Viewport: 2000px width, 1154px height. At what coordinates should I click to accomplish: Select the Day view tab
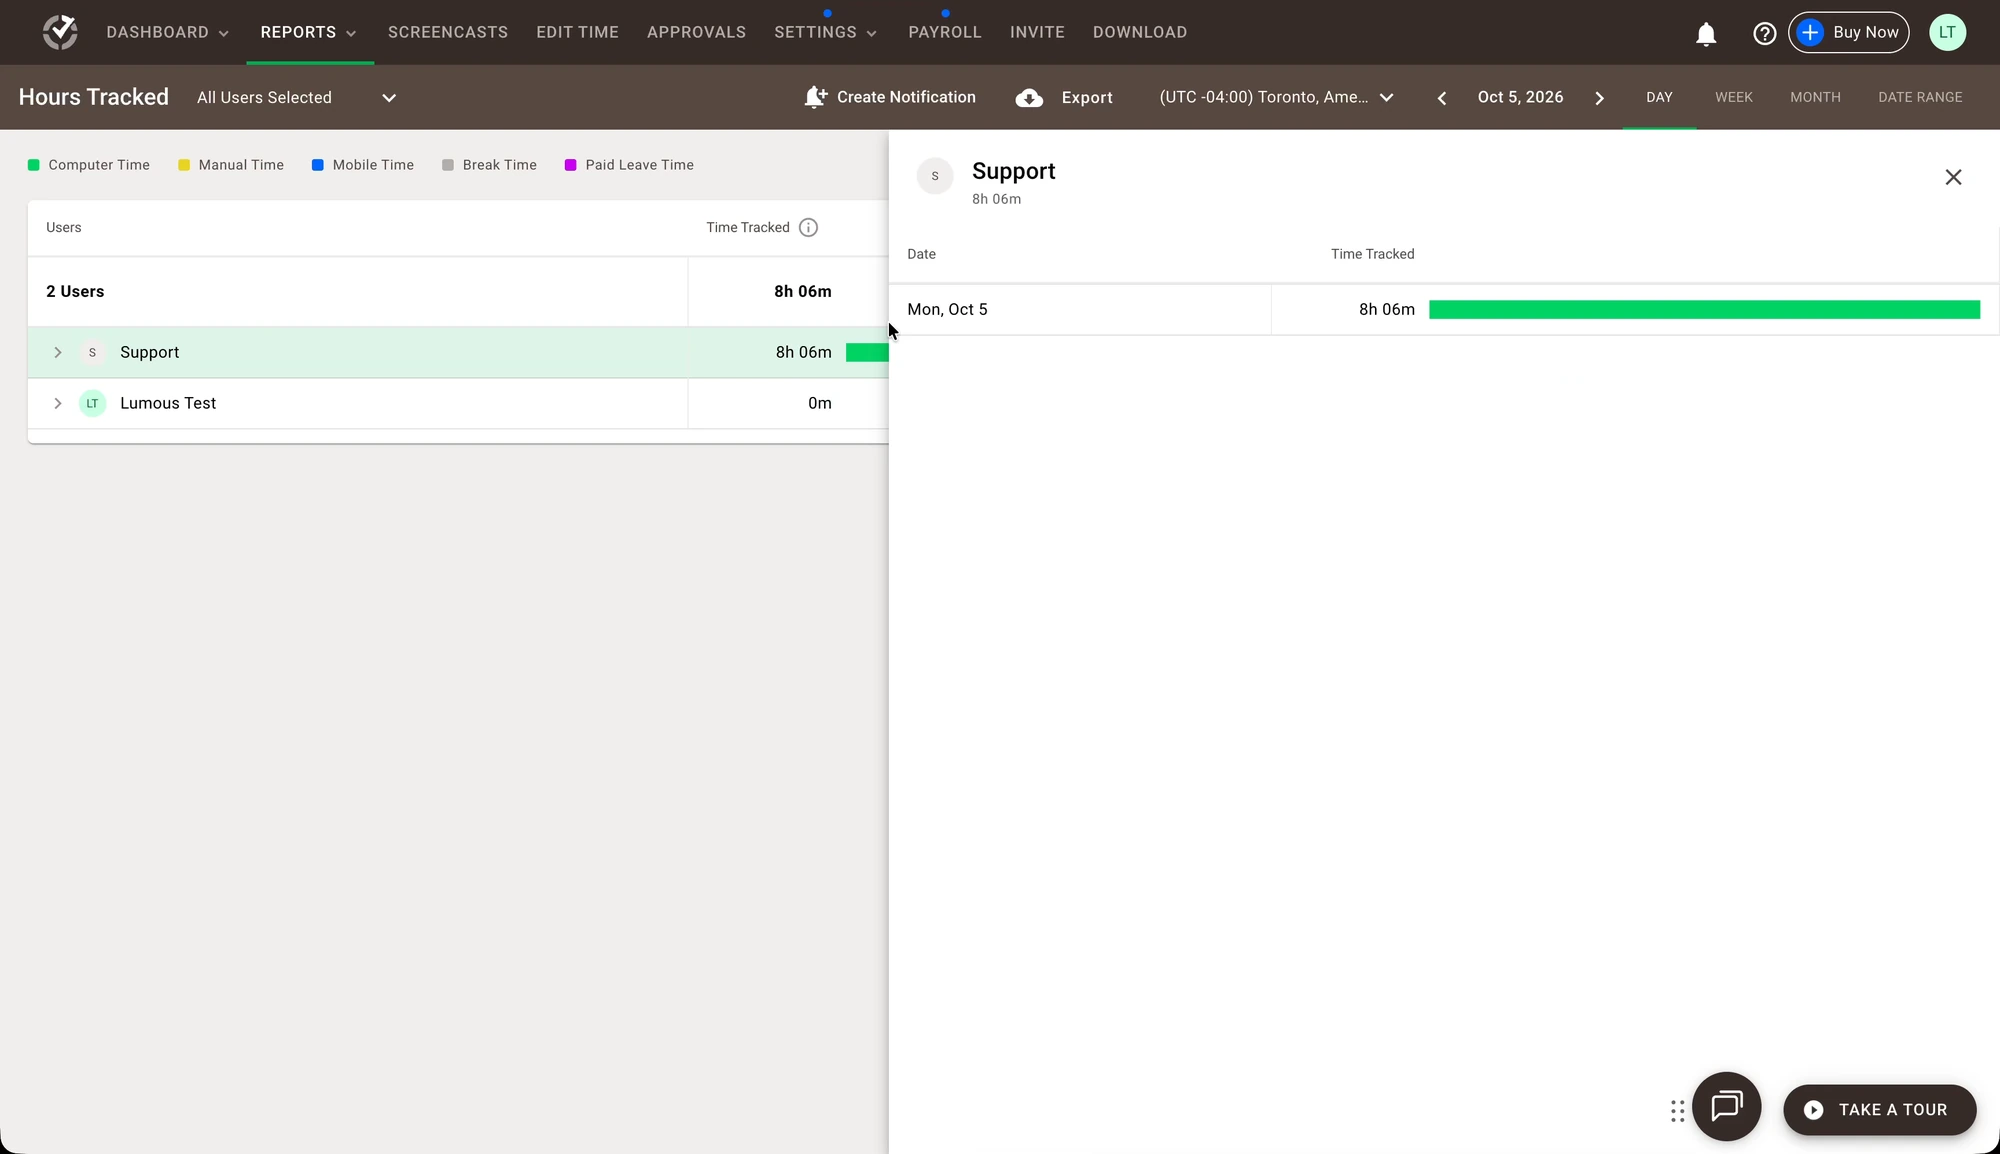1659,97
